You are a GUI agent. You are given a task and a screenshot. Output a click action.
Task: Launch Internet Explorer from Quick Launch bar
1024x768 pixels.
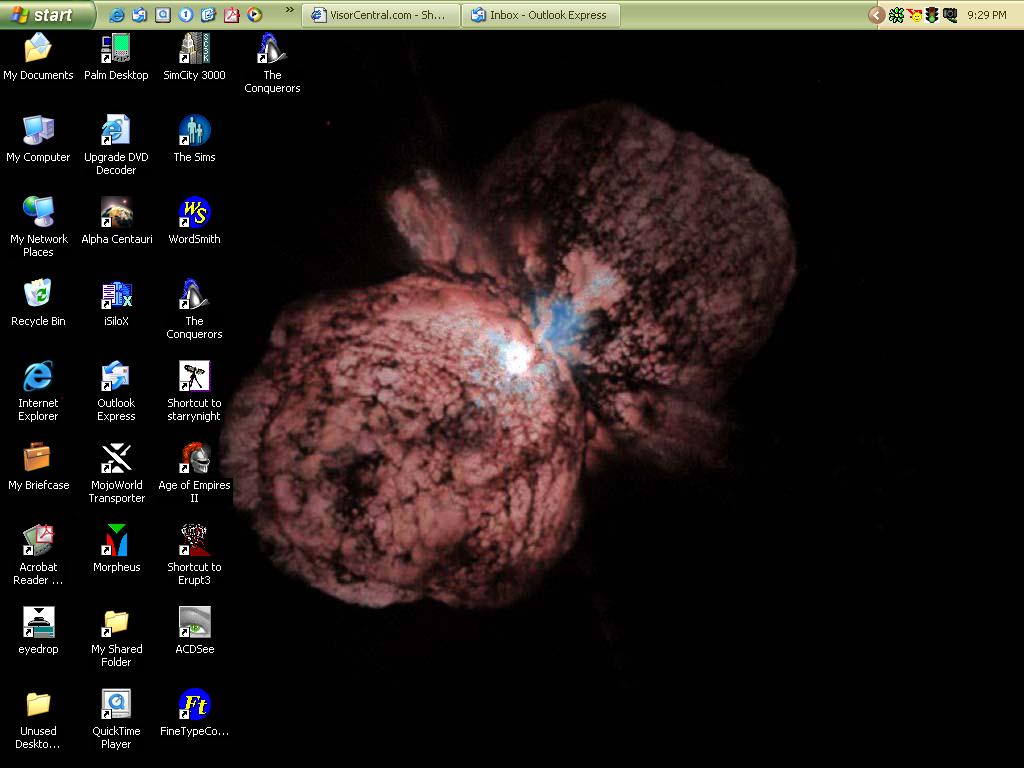[x=117, y=15]
